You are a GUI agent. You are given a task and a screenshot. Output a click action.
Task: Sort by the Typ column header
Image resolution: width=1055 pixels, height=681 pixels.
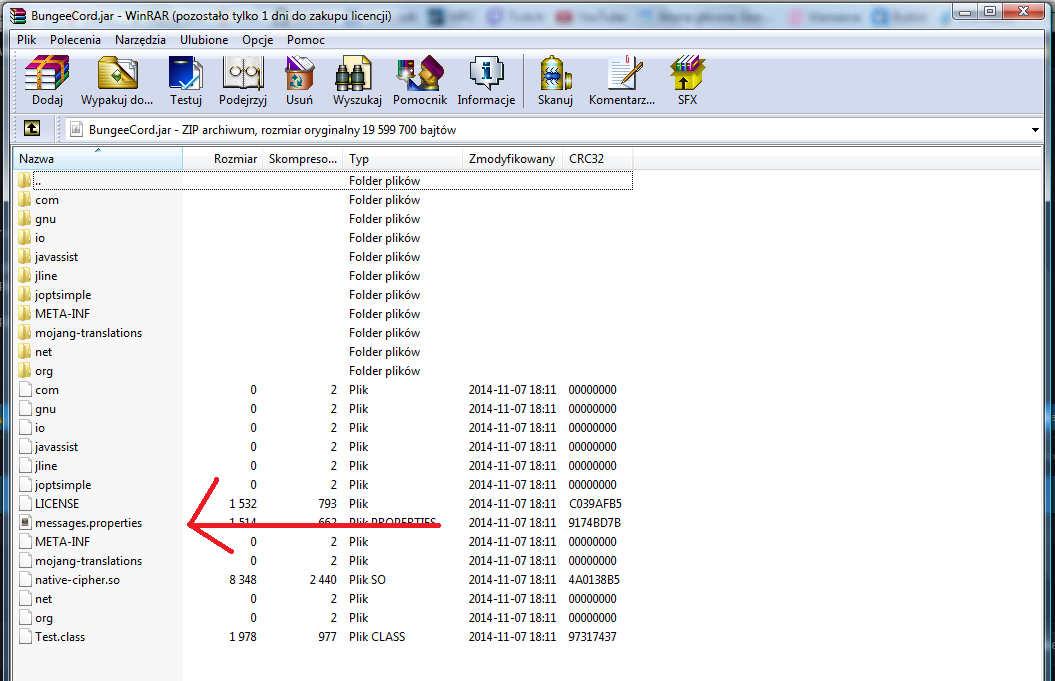(402, 159)
